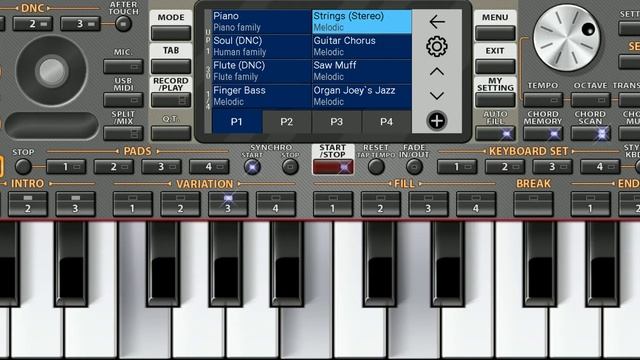Select KEYBOARD SET 1
640x360 pixels.
click(457, 167)
